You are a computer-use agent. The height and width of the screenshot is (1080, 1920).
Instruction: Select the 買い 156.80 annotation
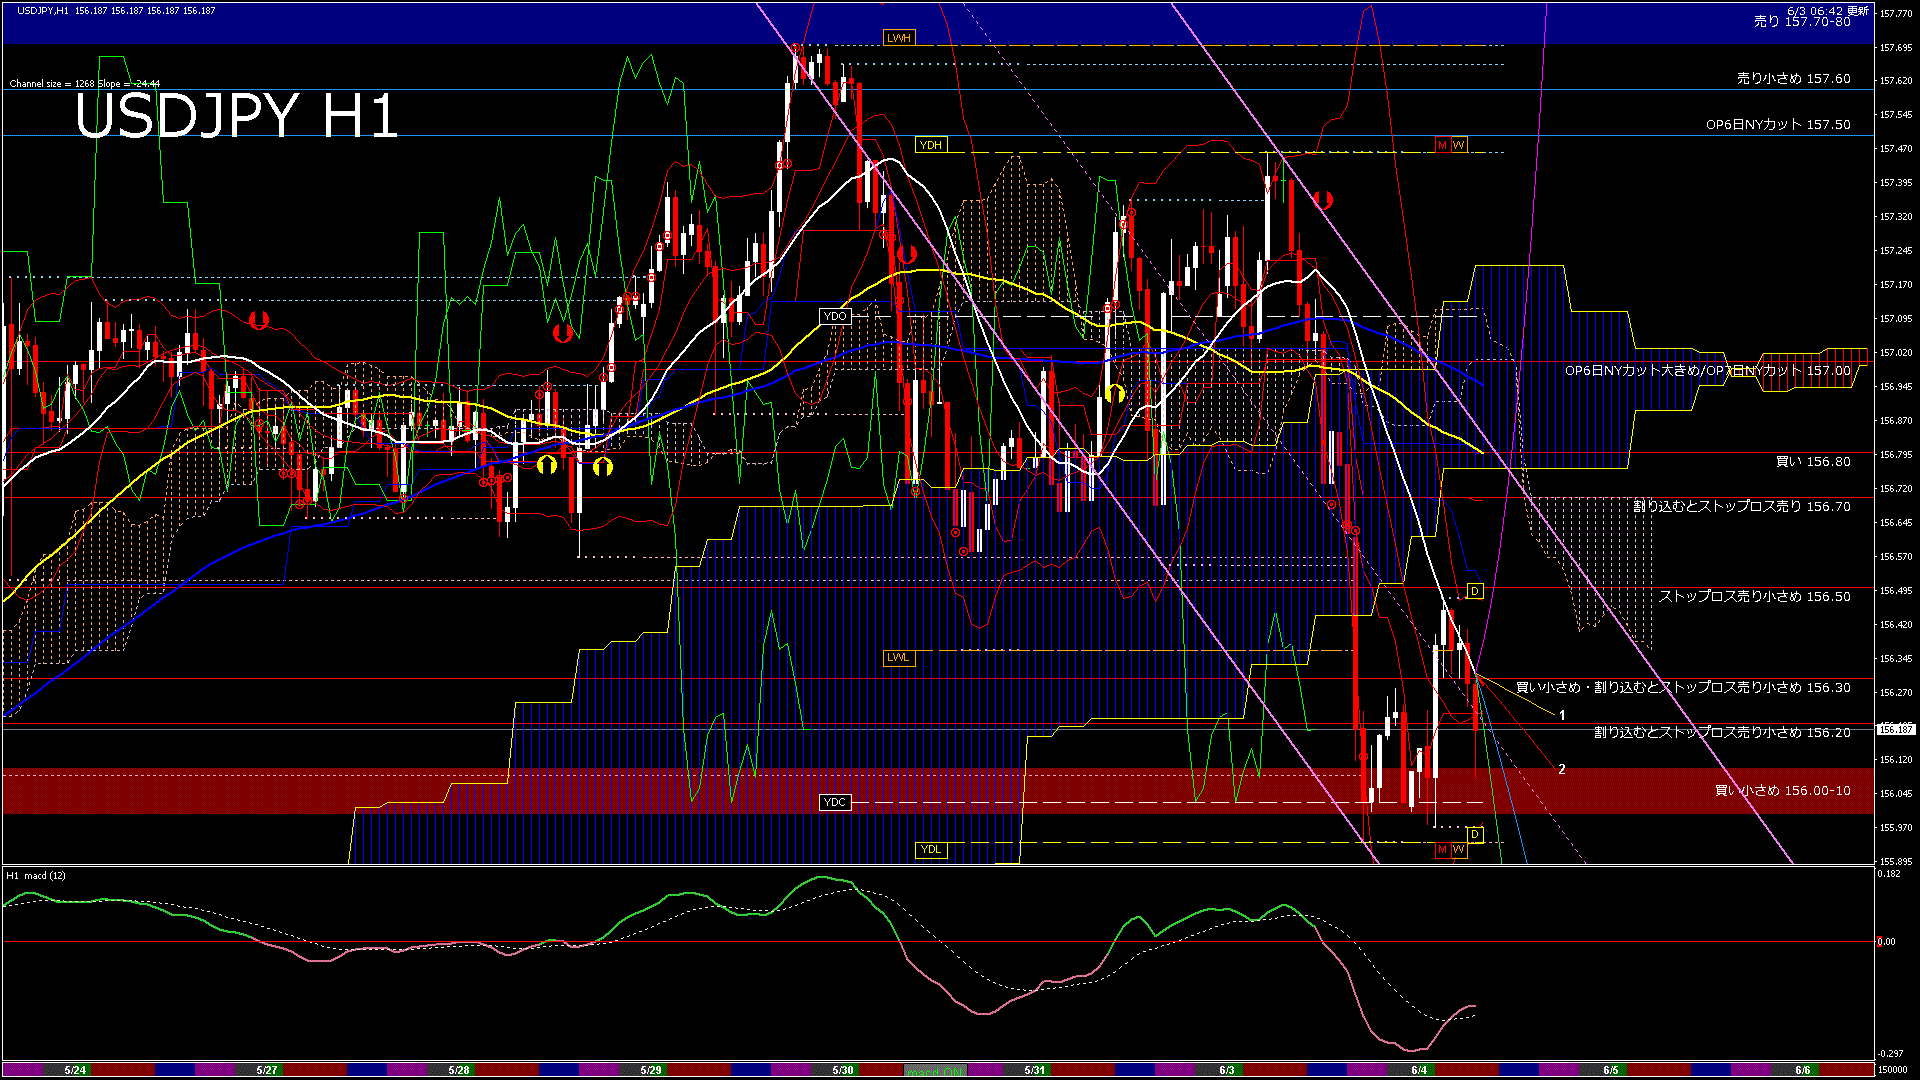1813,461
